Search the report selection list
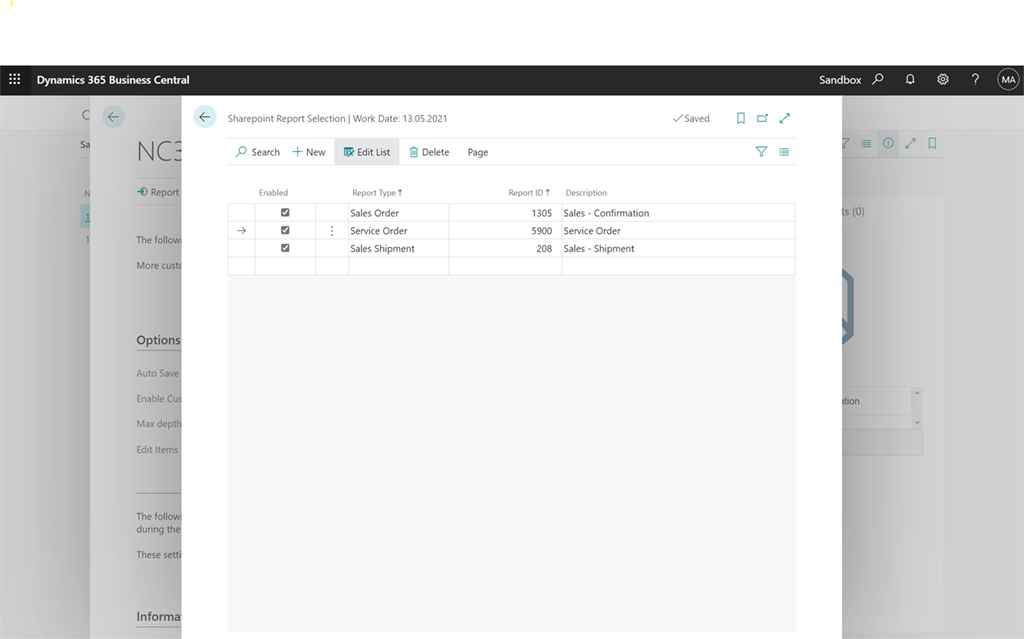The width and height of the screenshot is (1024, 639). (x=257, y=152)
